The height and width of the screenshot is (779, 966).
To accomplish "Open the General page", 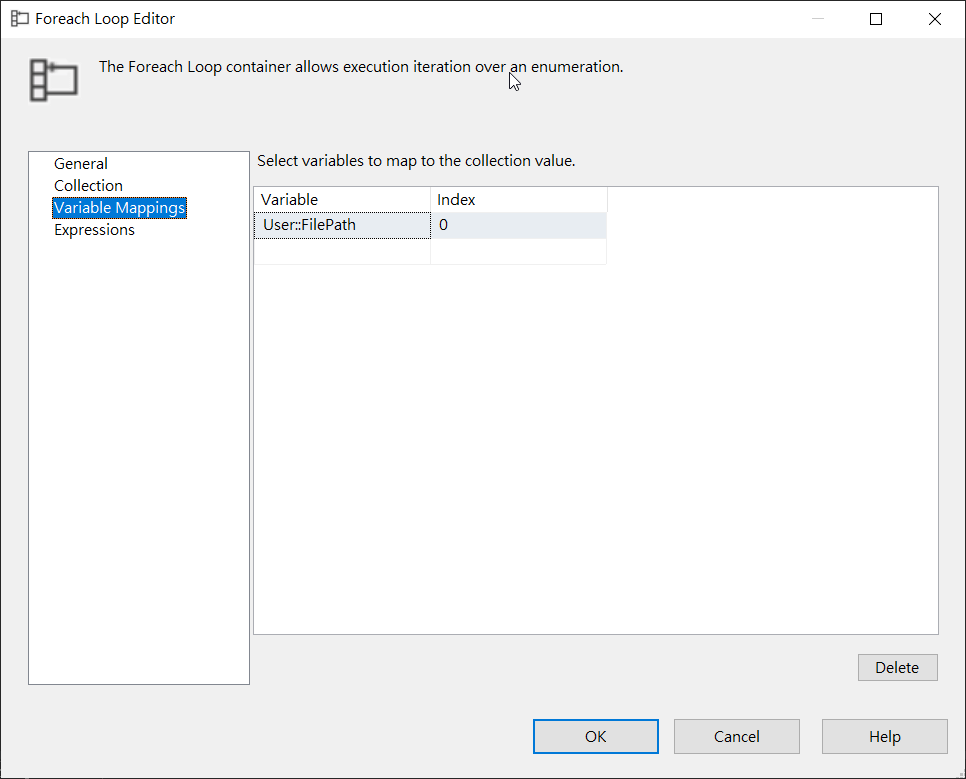I will tap(81, 164).
